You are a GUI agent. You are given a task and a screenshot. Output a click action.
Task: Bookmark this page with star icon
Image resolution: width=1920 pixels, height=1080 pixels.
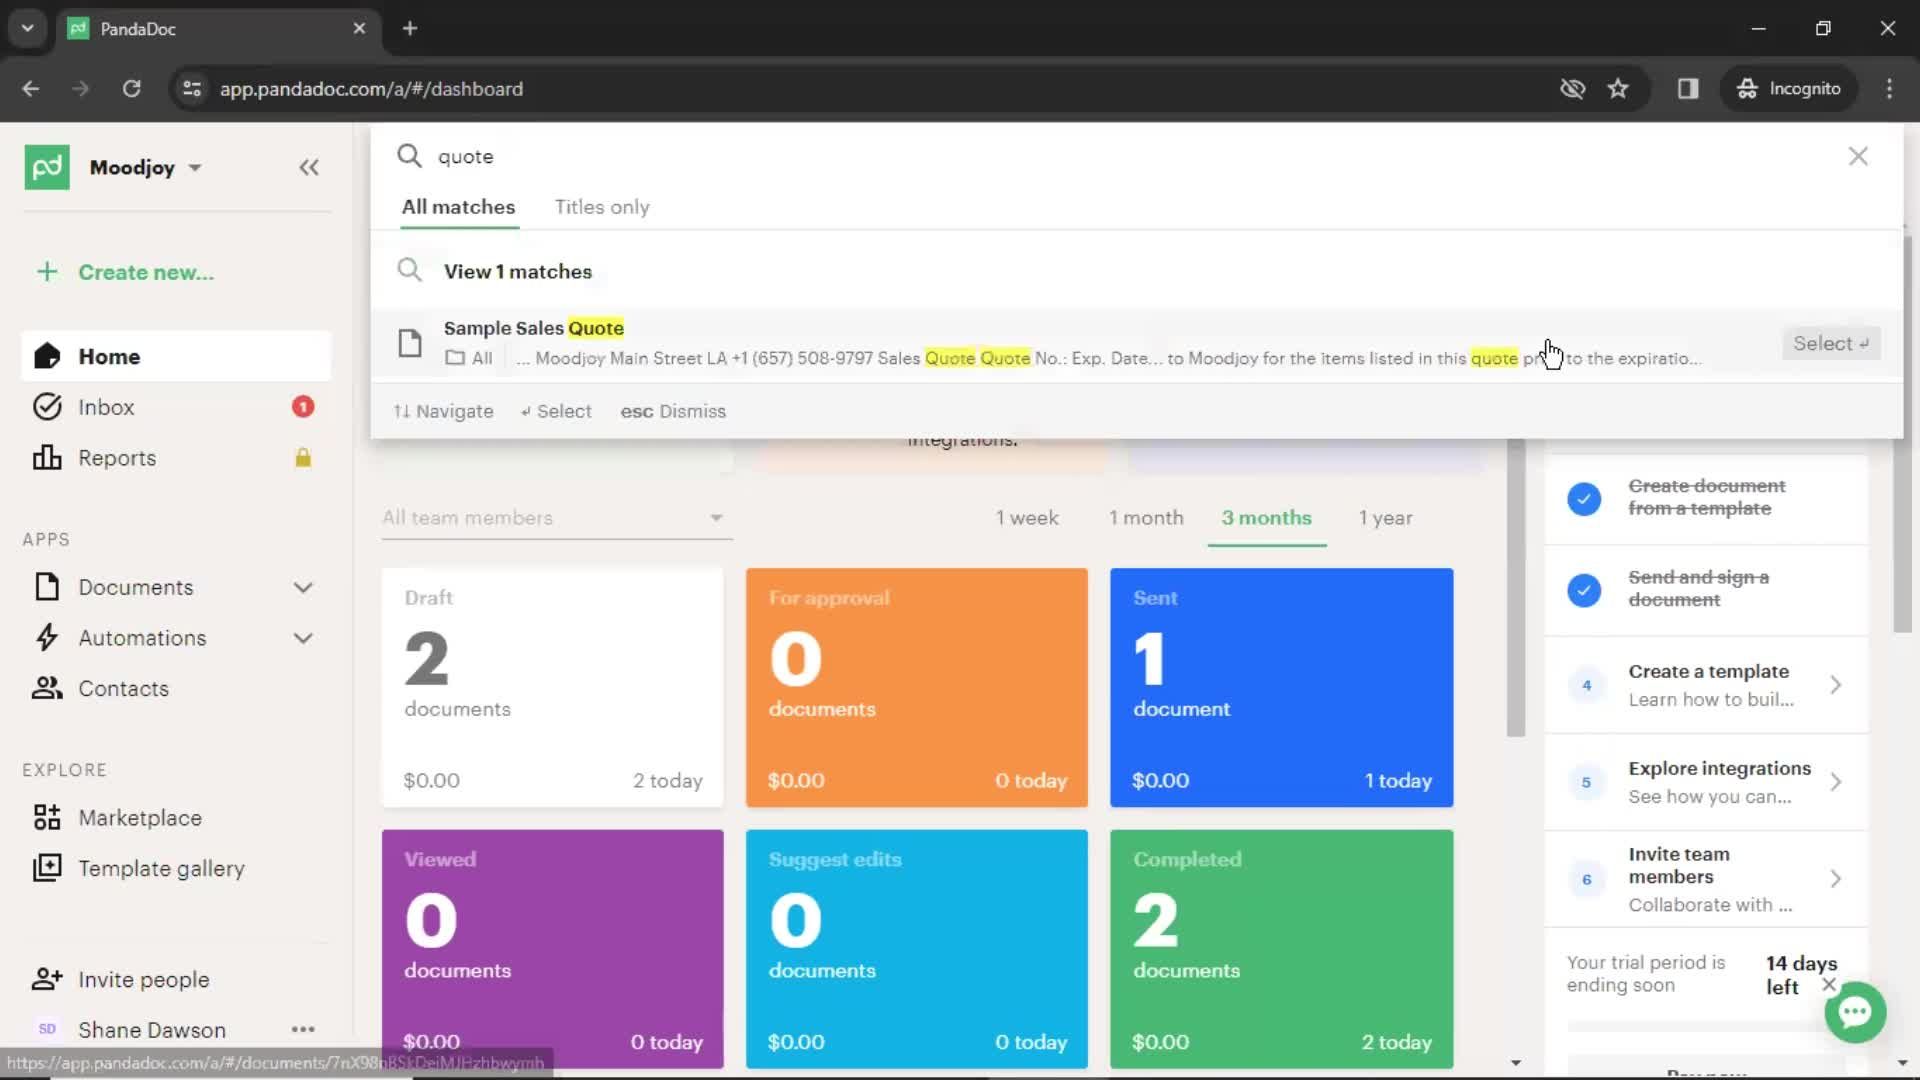point(1618,89)
